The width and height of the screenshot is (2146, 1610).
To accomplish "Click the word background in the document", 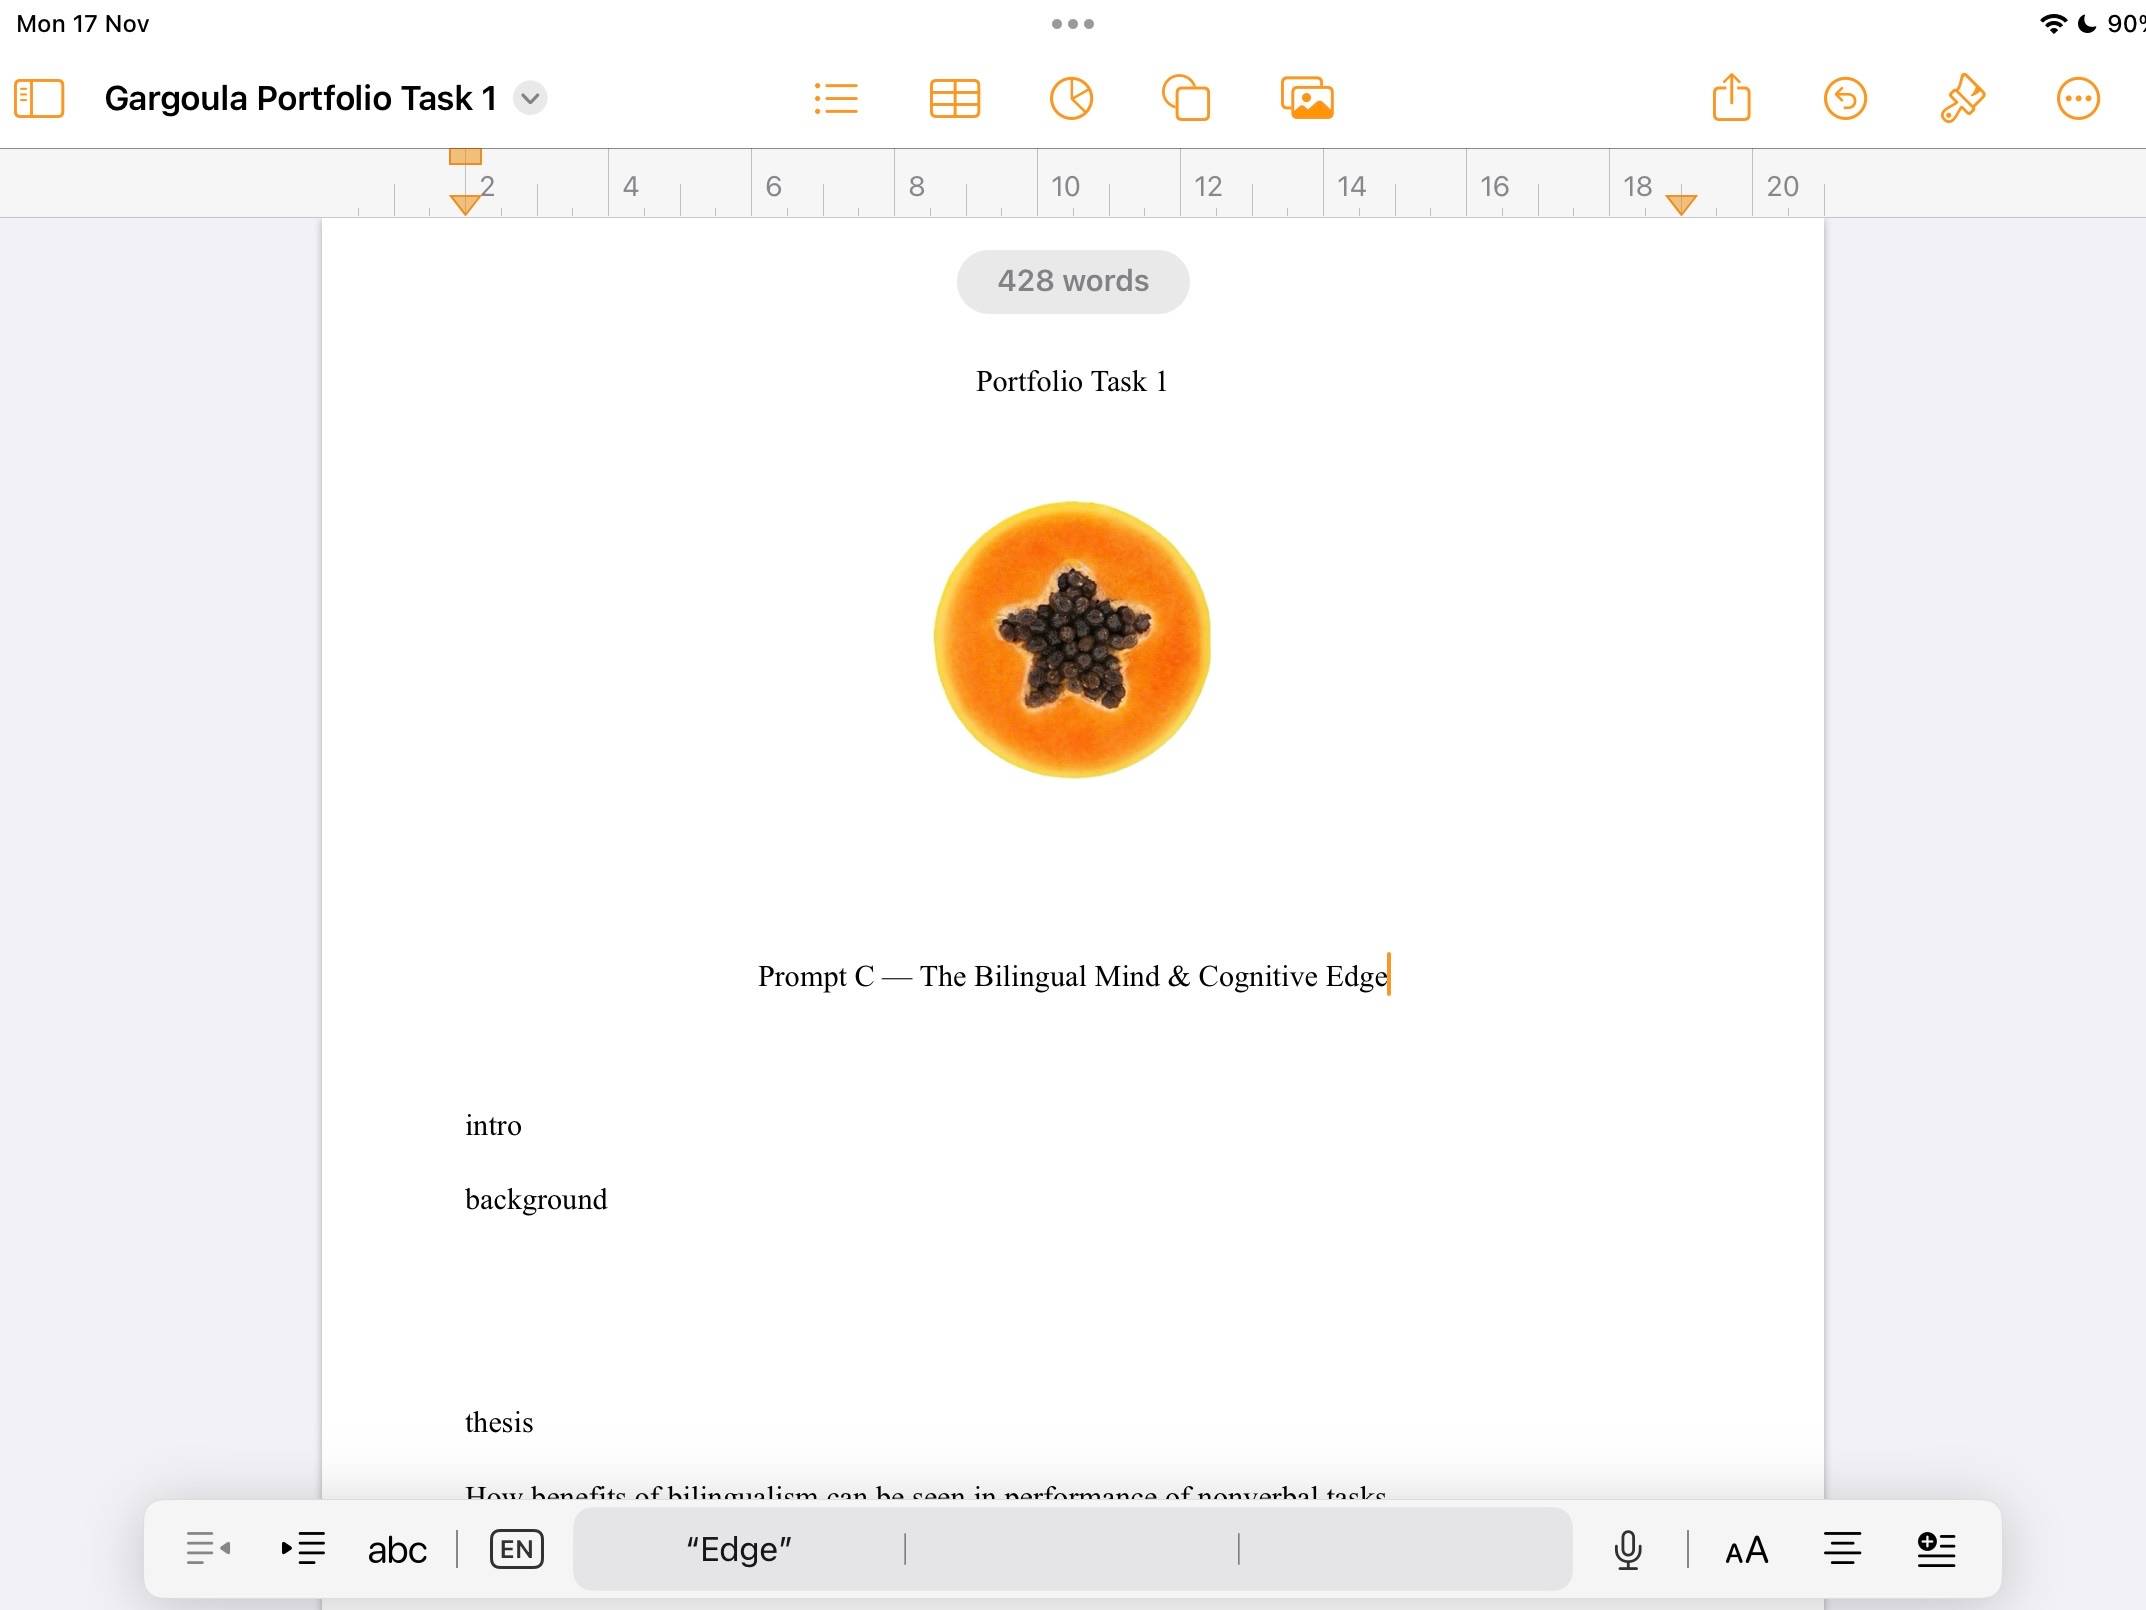I will [x=536, y=1200].
